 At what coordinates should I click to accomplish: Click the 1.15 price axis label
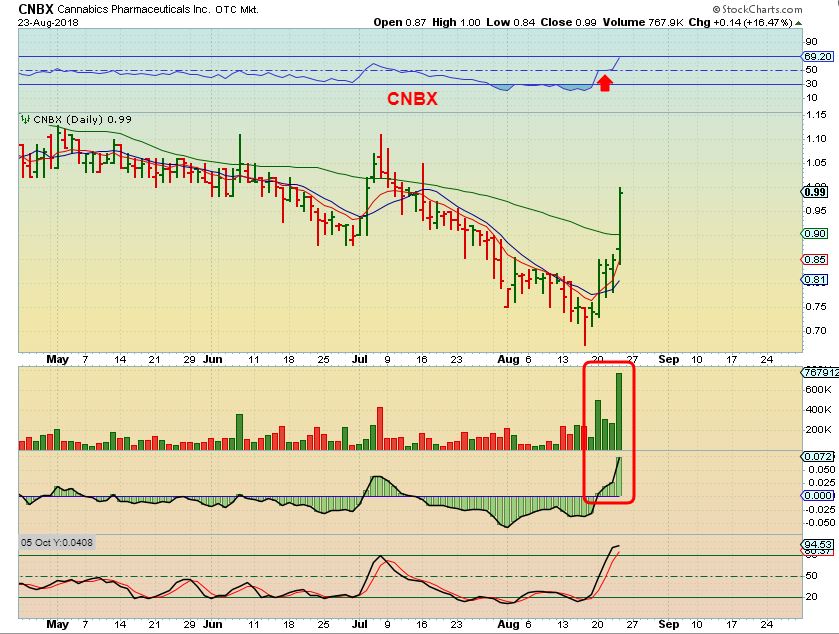click(816, 114)
